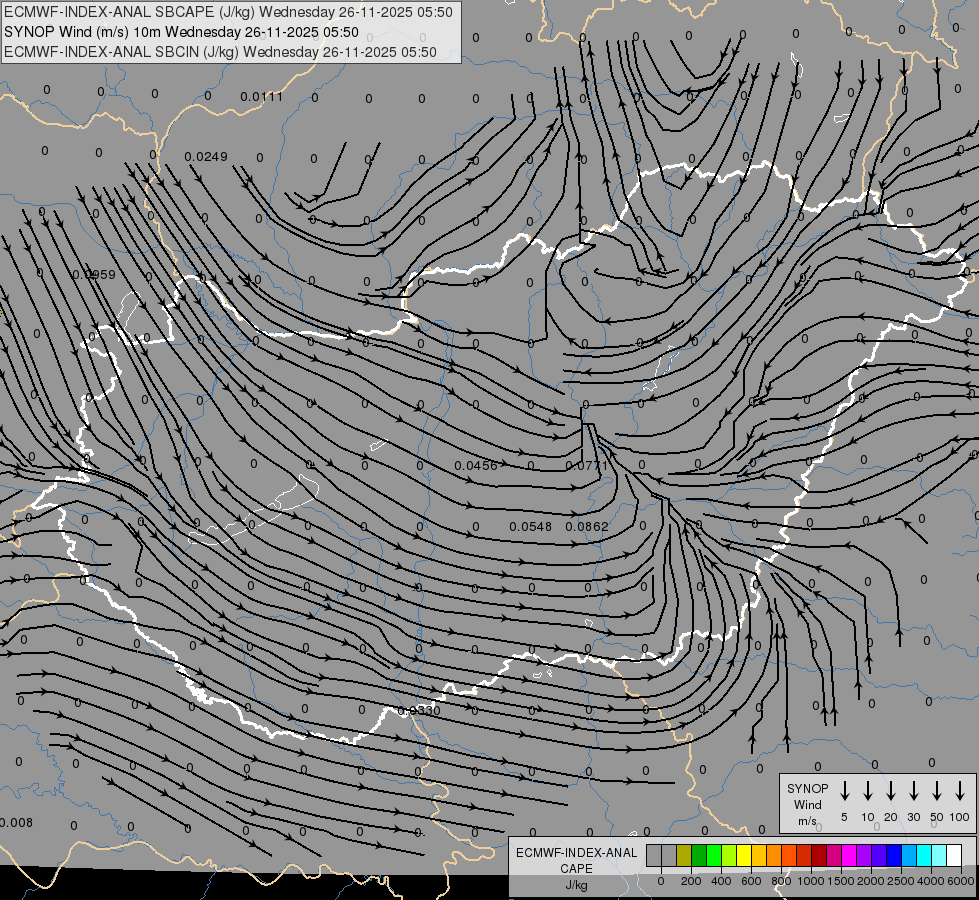Click the olive CAPE swatch near 200
Viewport: 979px width, 900px height.
[x=684, y=856]
